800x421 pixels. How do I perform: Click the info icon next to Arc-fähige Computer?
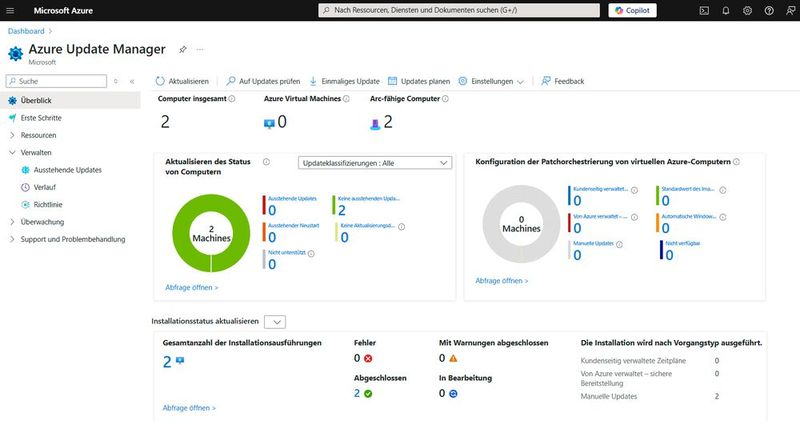[x=445, y=98]
